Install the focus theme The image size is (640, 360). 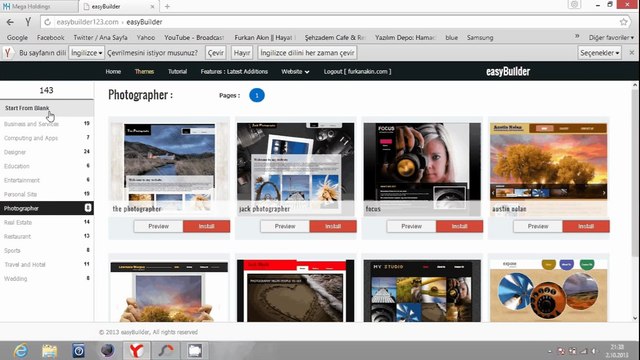(460, 226)
